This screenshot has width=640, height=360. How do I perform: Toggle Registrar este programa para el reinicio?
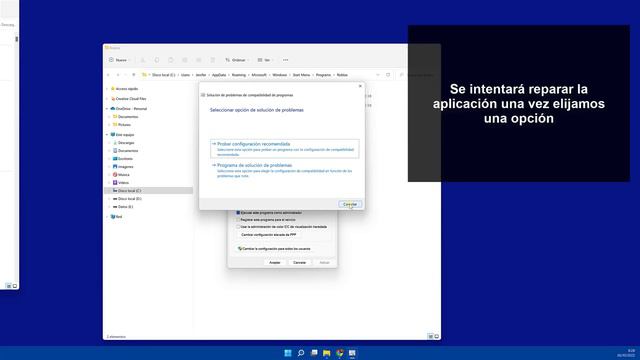[238, 220]
